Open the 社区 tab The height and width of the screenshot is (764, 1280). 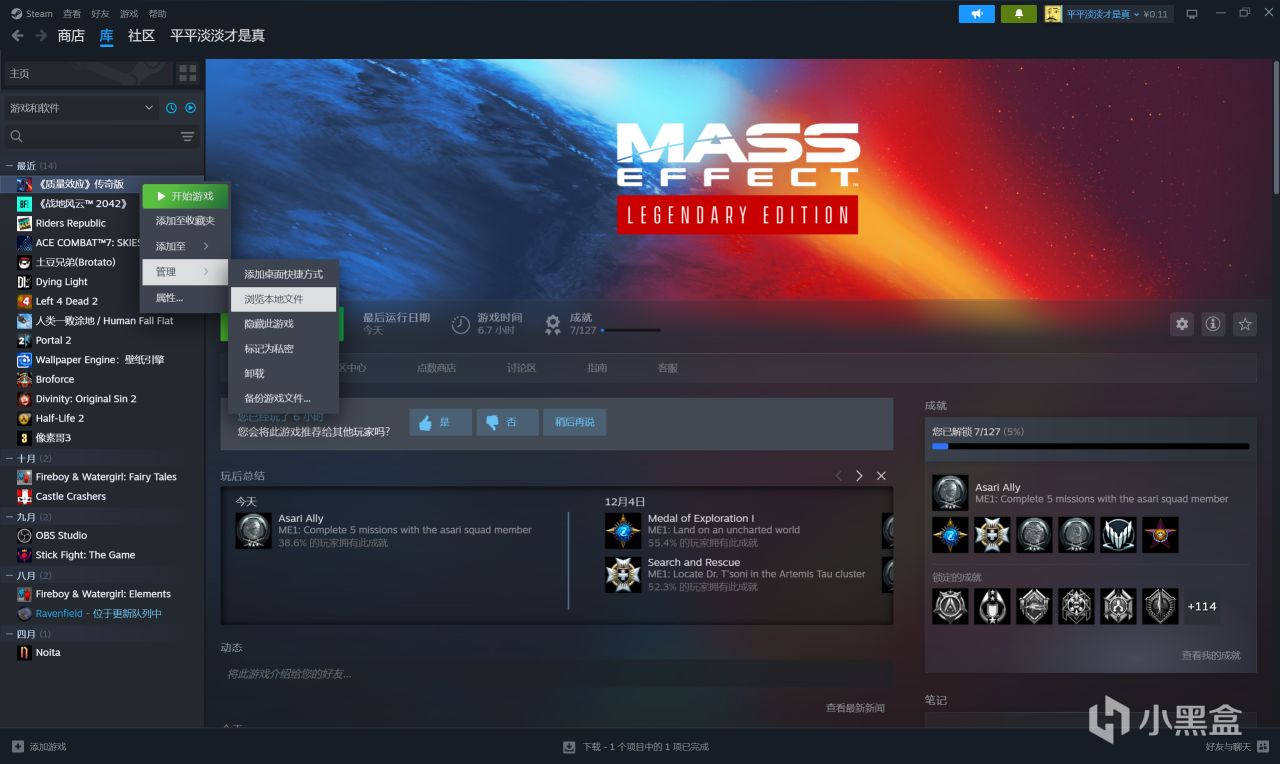[141, 35]
